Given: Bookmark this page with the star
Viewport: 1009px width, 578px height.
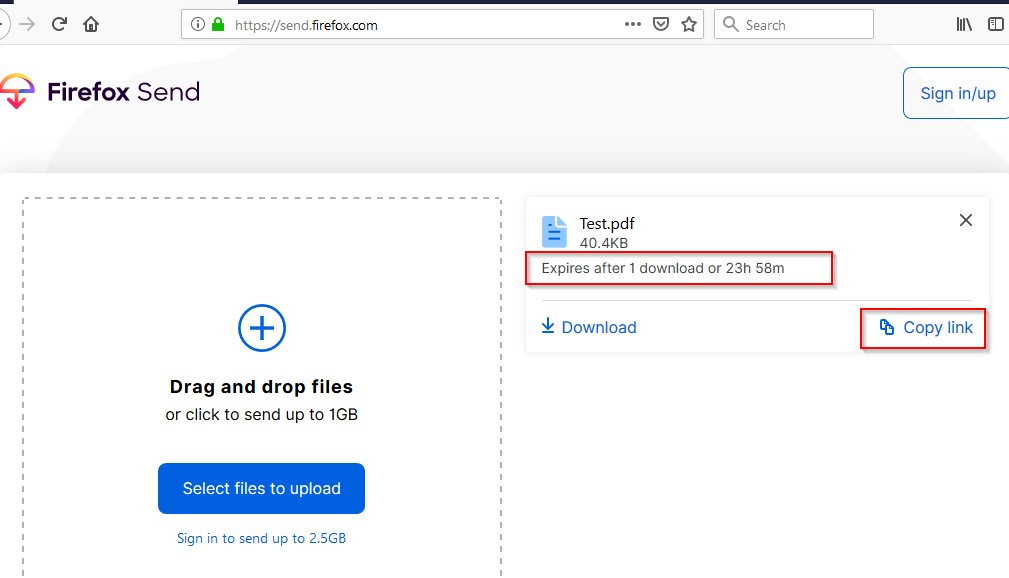Looking at the screenshot, I should (689, 25).
